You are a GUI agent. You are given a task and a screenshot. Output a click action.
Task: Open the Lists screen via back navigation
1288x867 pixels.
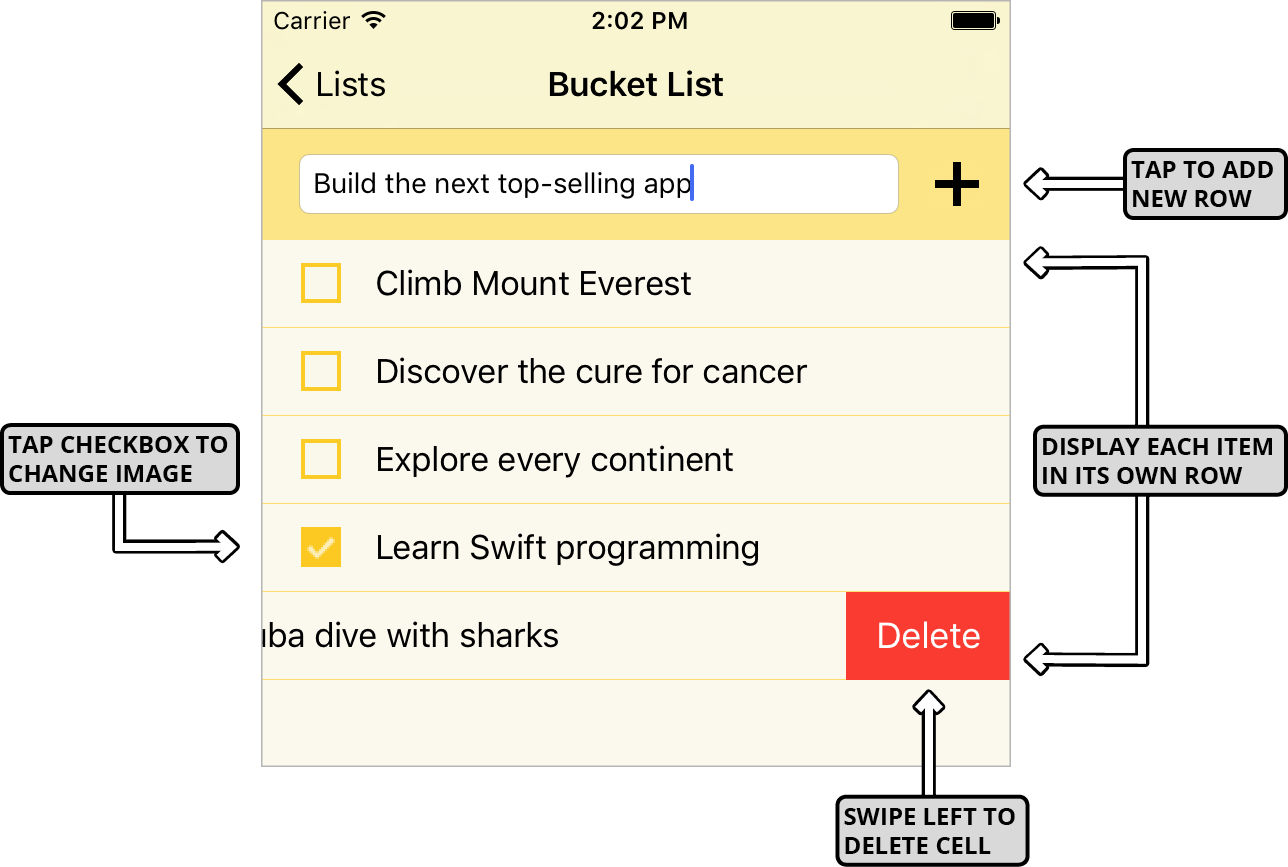[330, 84]
